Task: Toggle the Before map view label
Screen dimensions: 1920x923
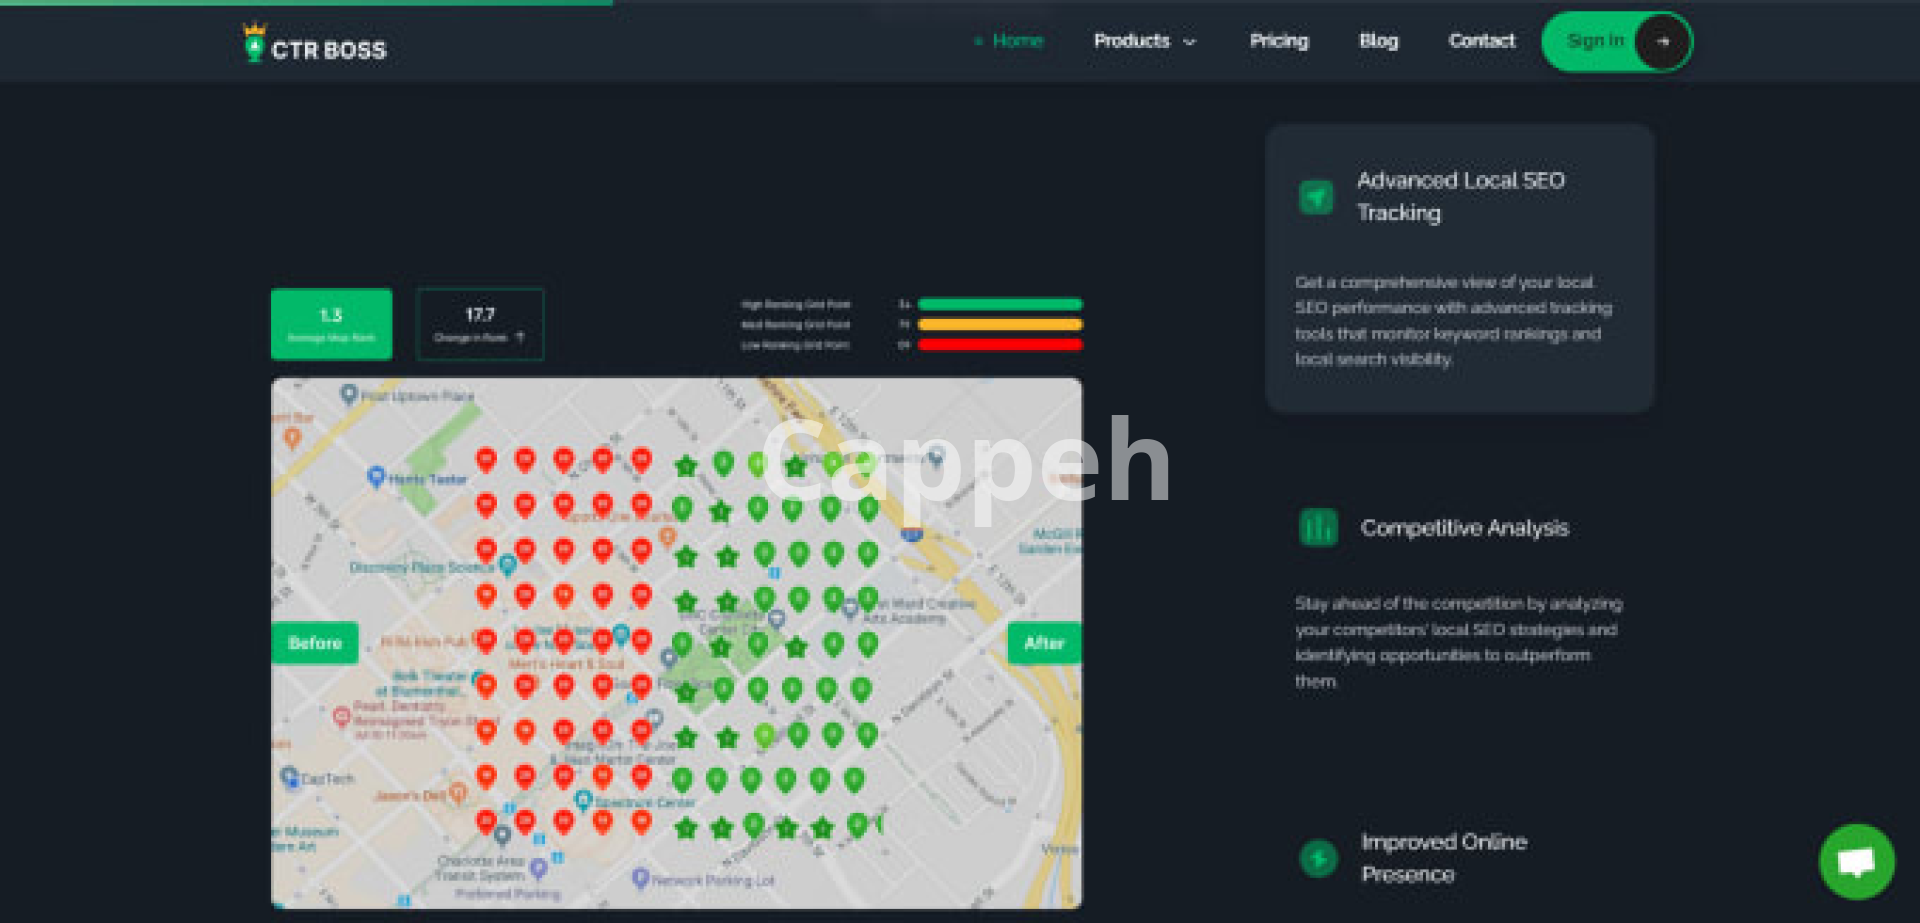Action: pyautogui.click(x=315, y=643)
